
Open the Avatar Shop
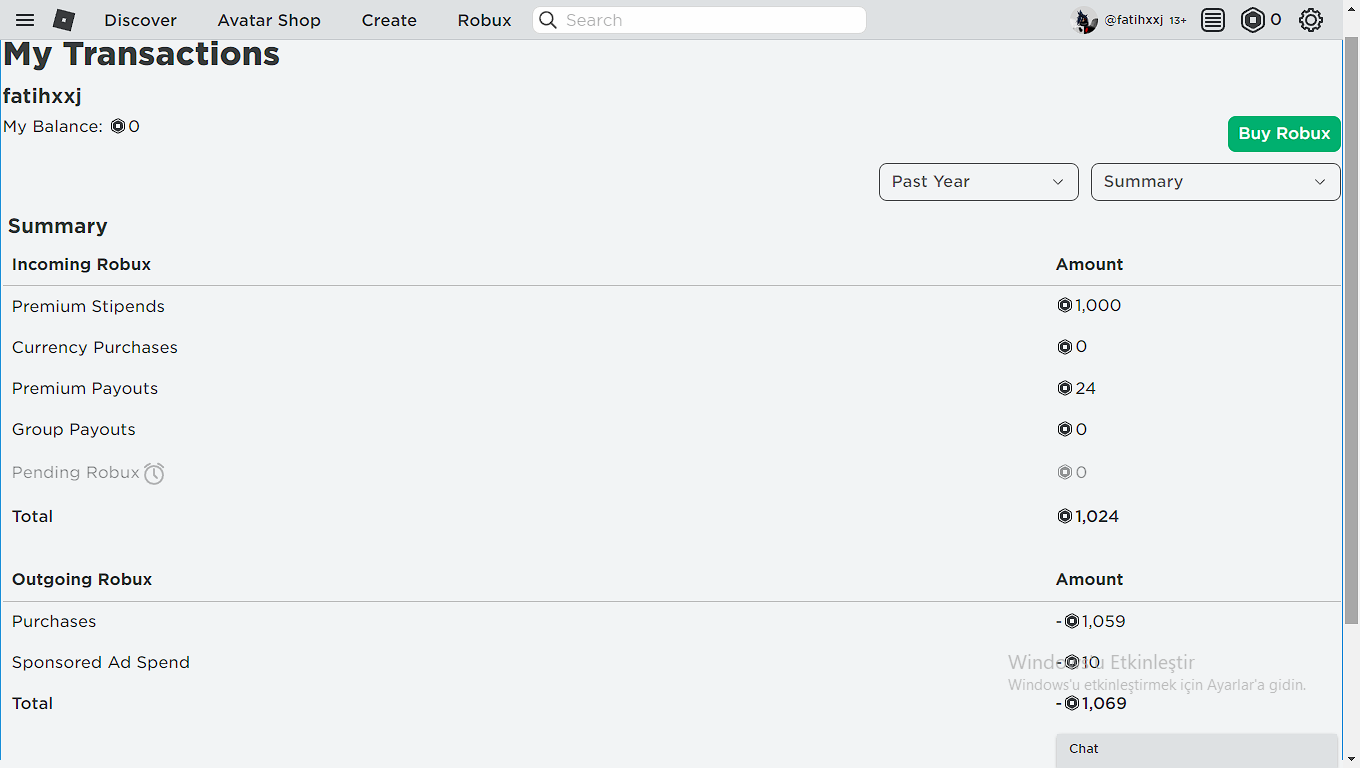point(269,20)
